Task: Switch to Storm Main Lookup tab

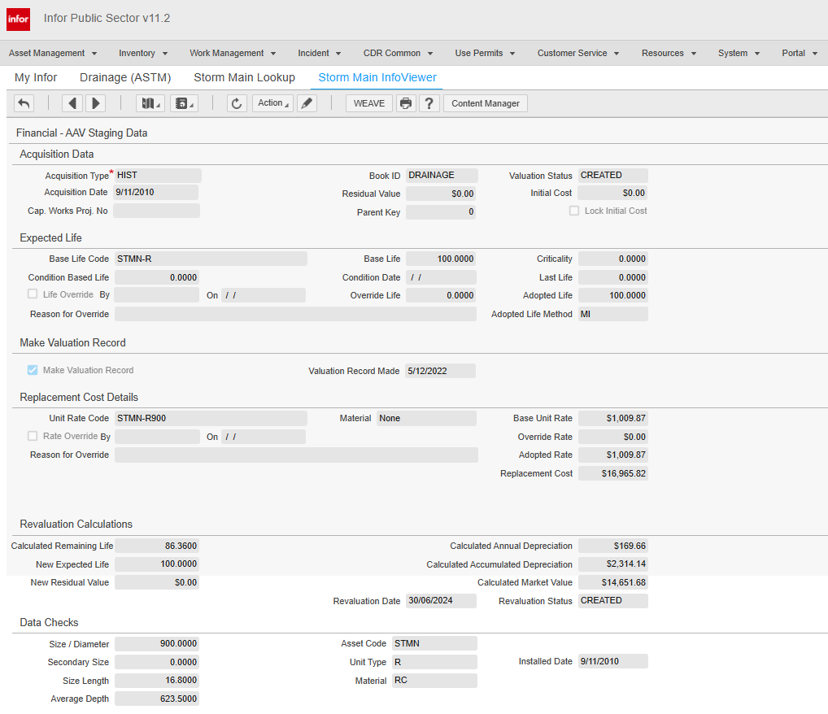Action: pos(244,77)
